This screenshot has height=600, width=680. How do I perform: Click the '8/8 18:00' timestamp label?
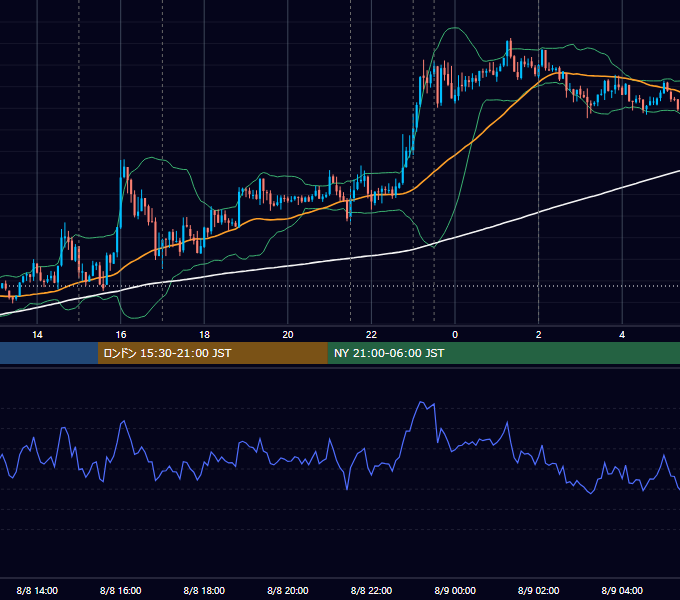pyautogui.click(x=204, y=590)
